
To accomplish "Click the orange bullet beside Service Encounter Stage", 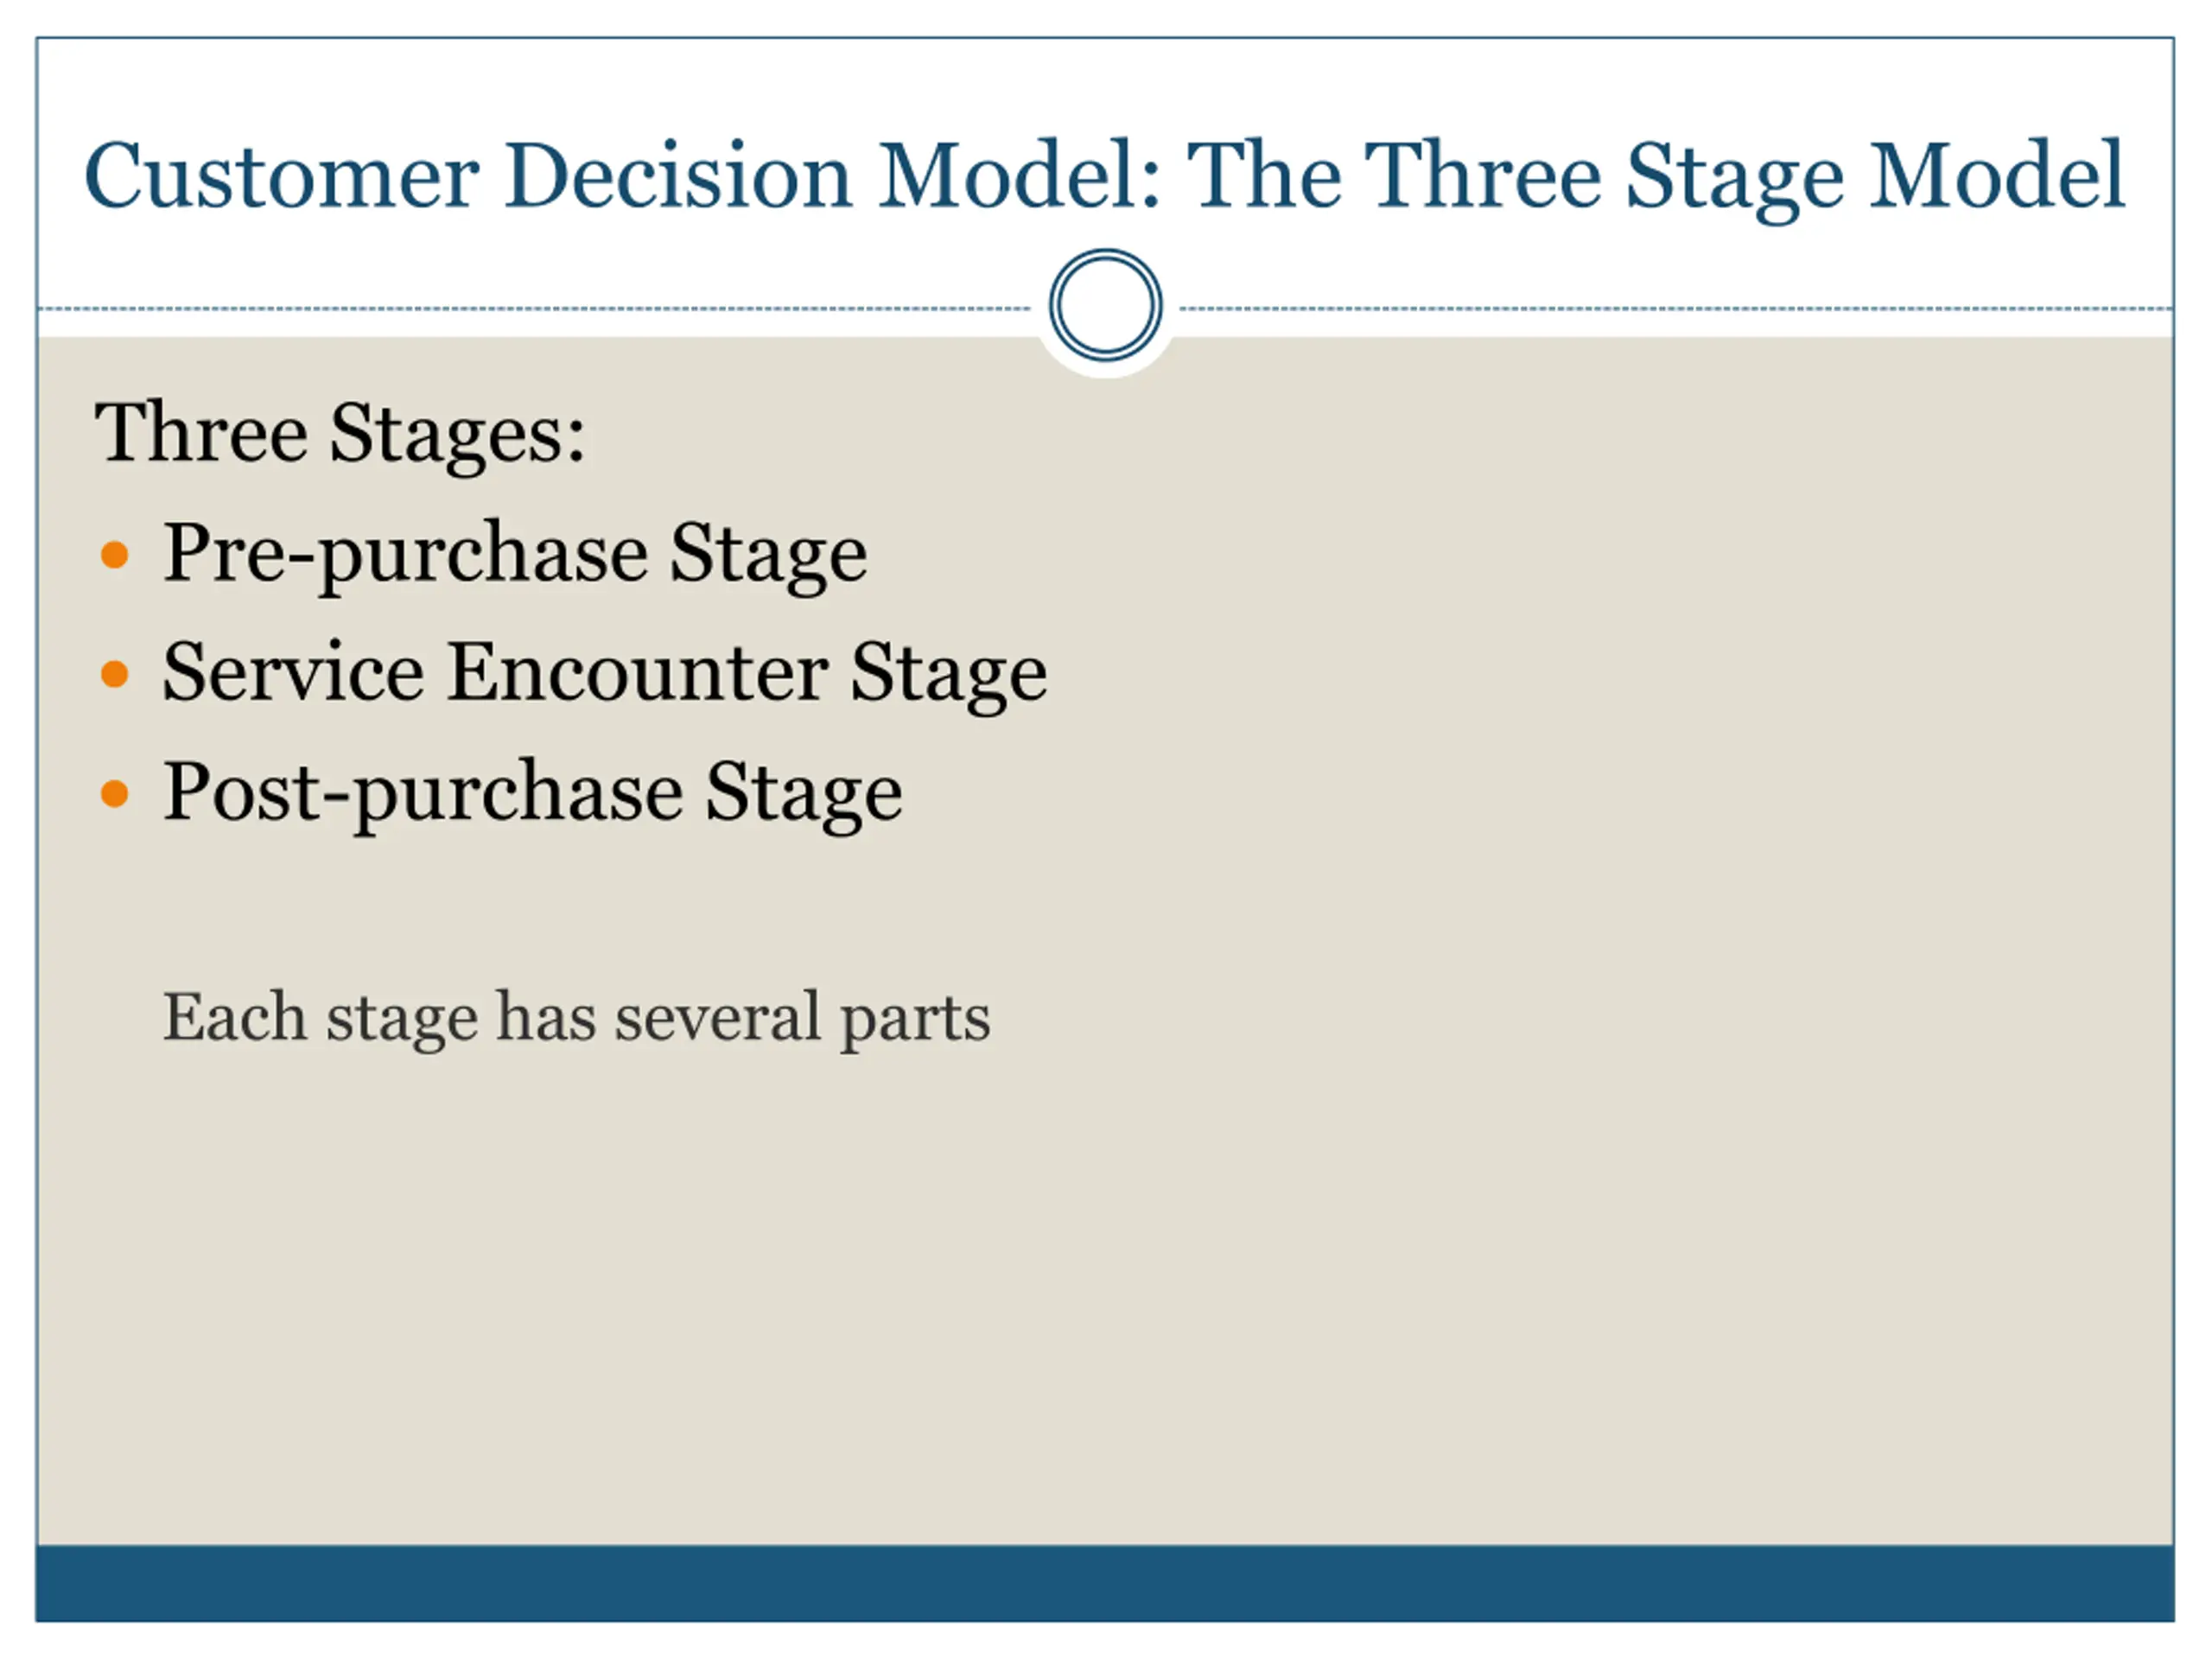I will point(115,674).
